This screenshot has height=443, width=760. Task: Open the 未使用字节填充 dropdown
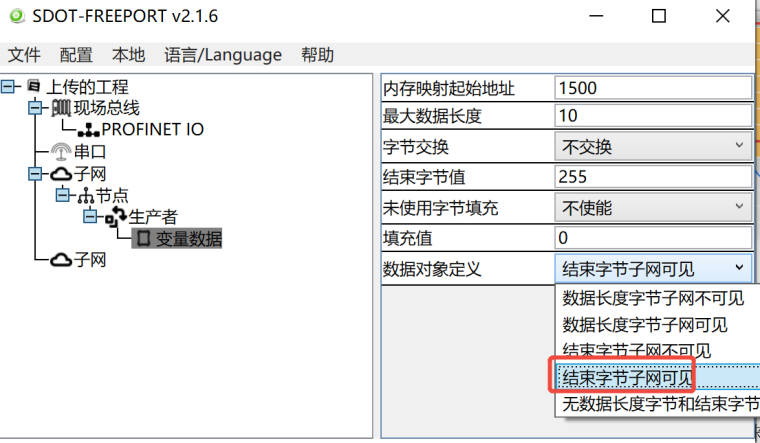point(652,207)
